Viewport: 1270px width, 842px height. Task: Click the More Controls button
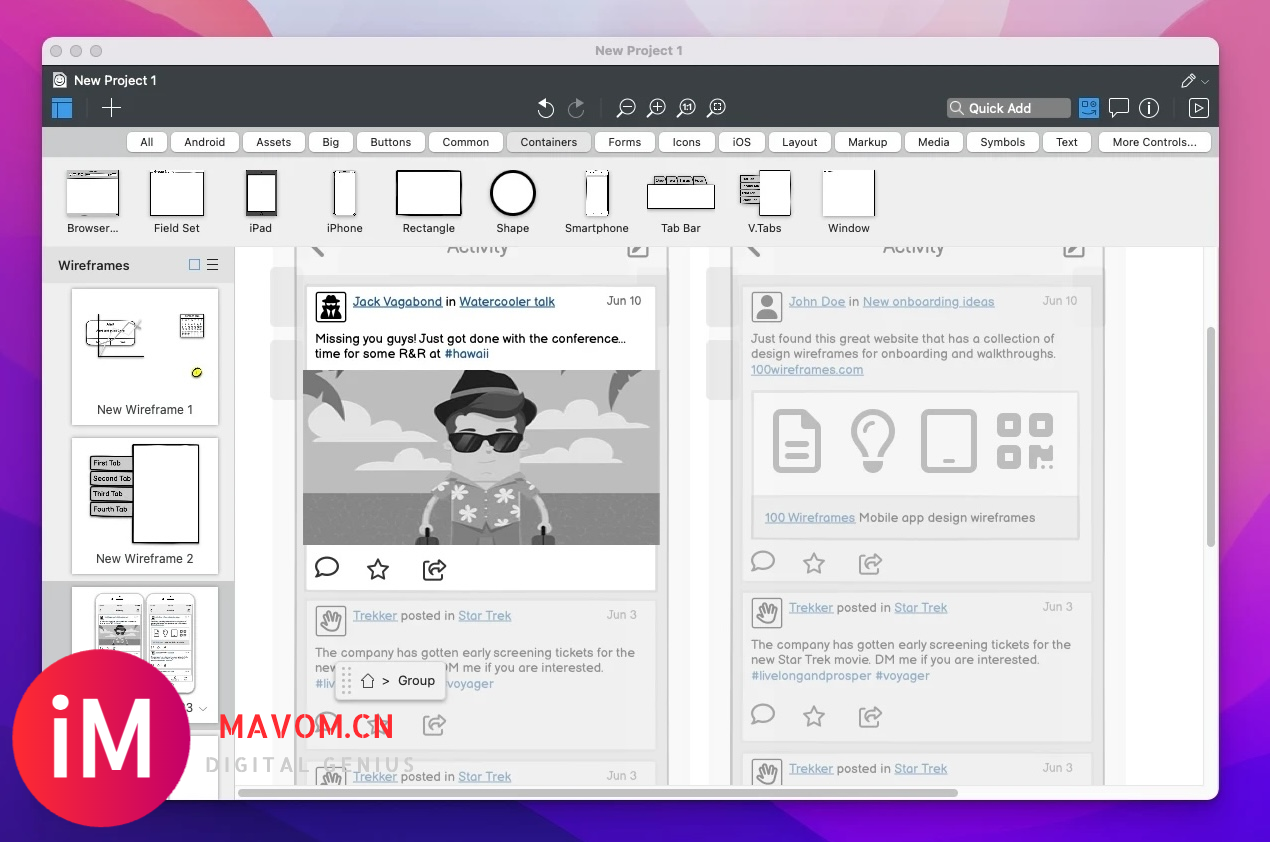click(1155, 142)
